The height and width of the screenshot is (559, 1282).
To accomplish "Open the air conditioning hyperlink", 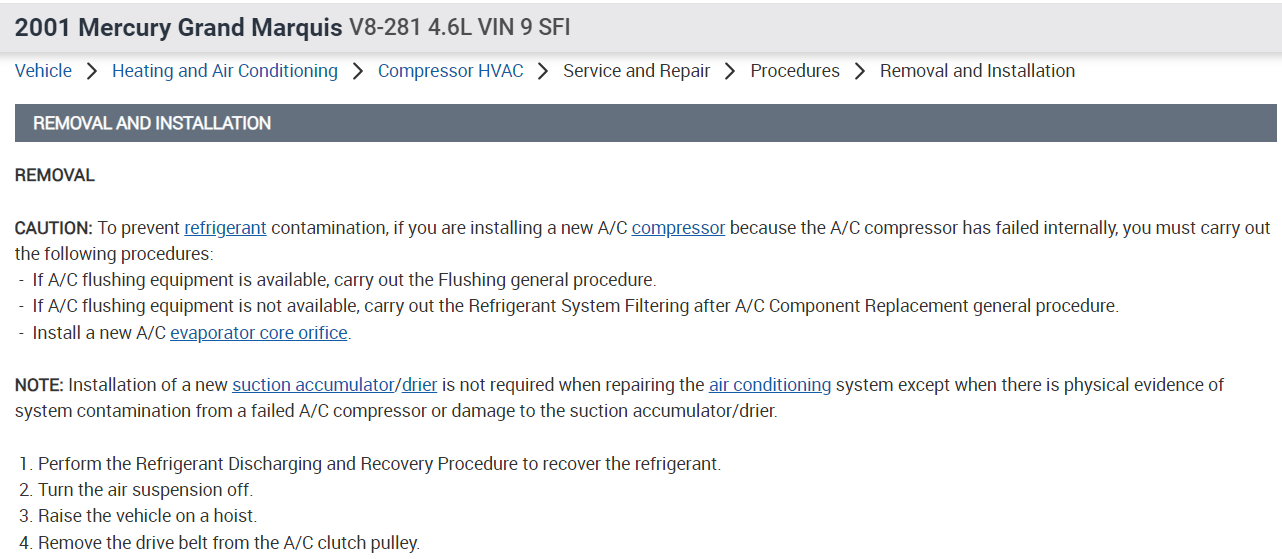I will [x=770, y=385].
